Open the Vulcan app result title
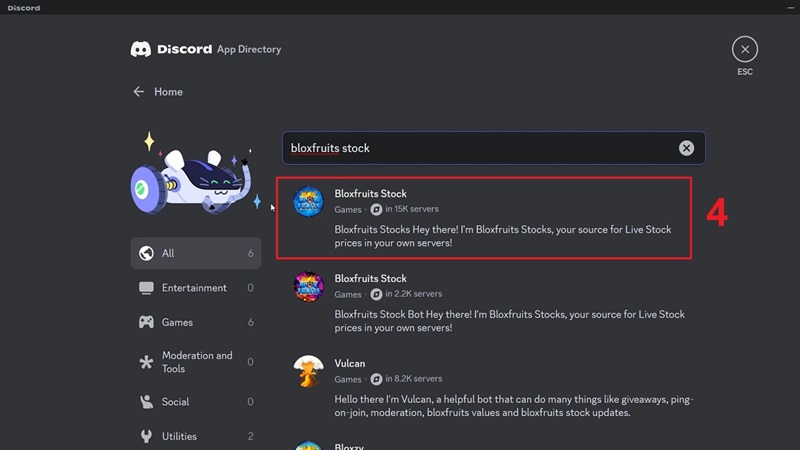Viewport: 800px width, 450px height. click(x=350, y=364)
